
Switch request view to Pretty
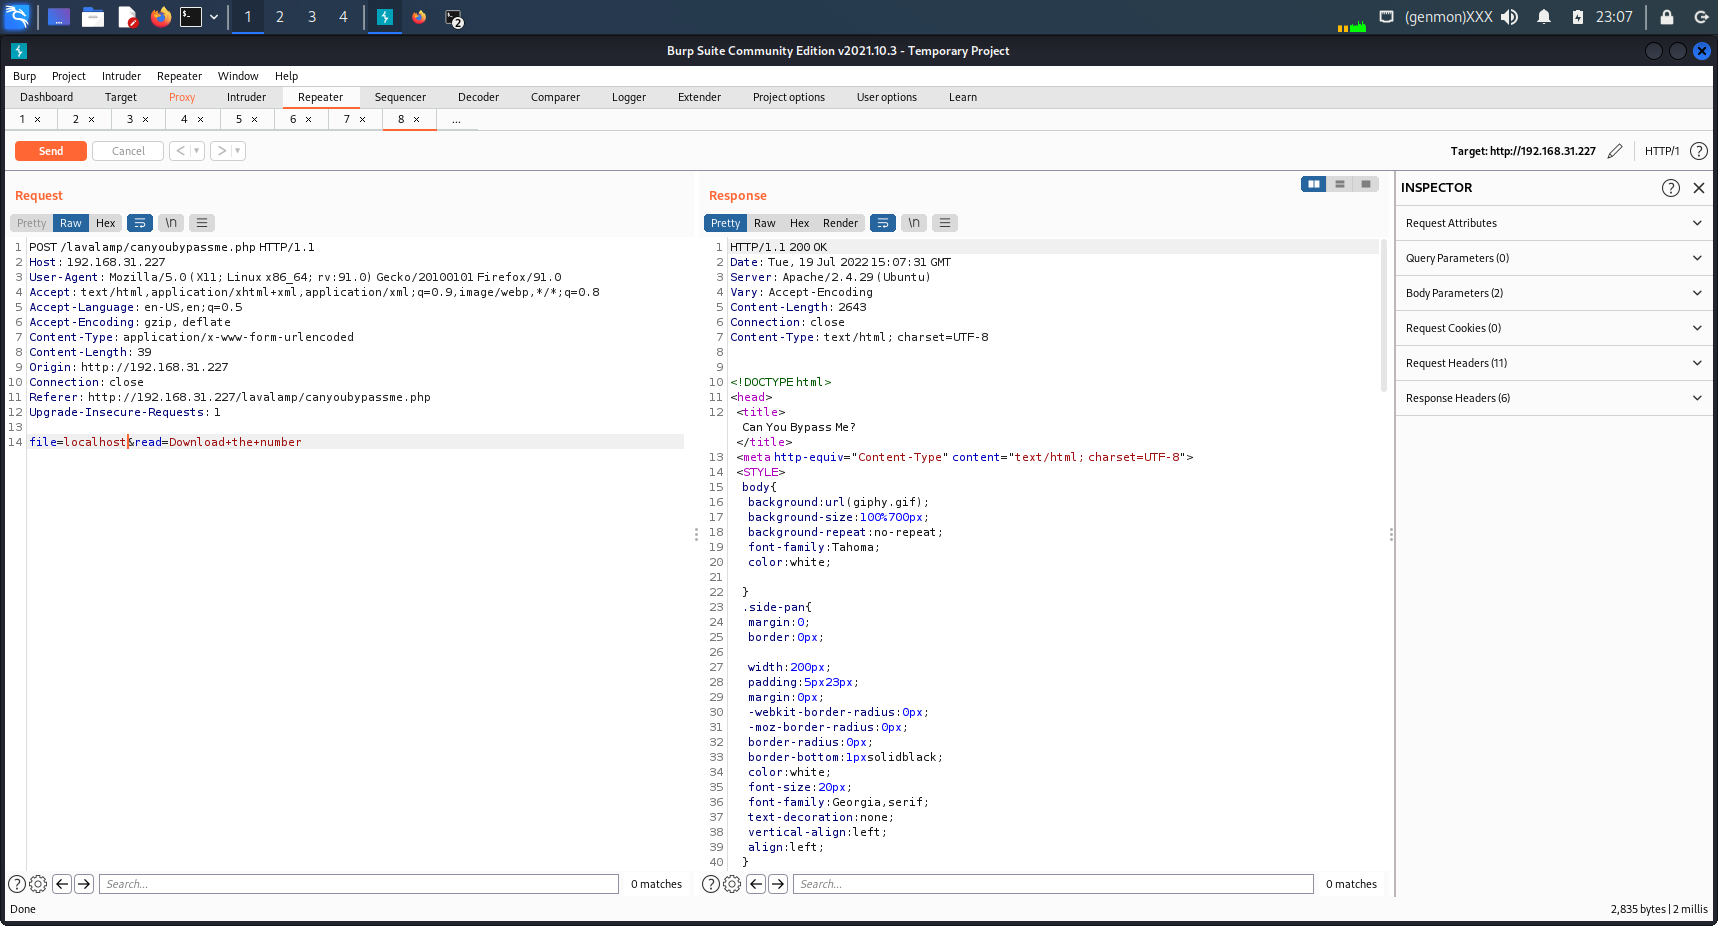click(31, 223)
